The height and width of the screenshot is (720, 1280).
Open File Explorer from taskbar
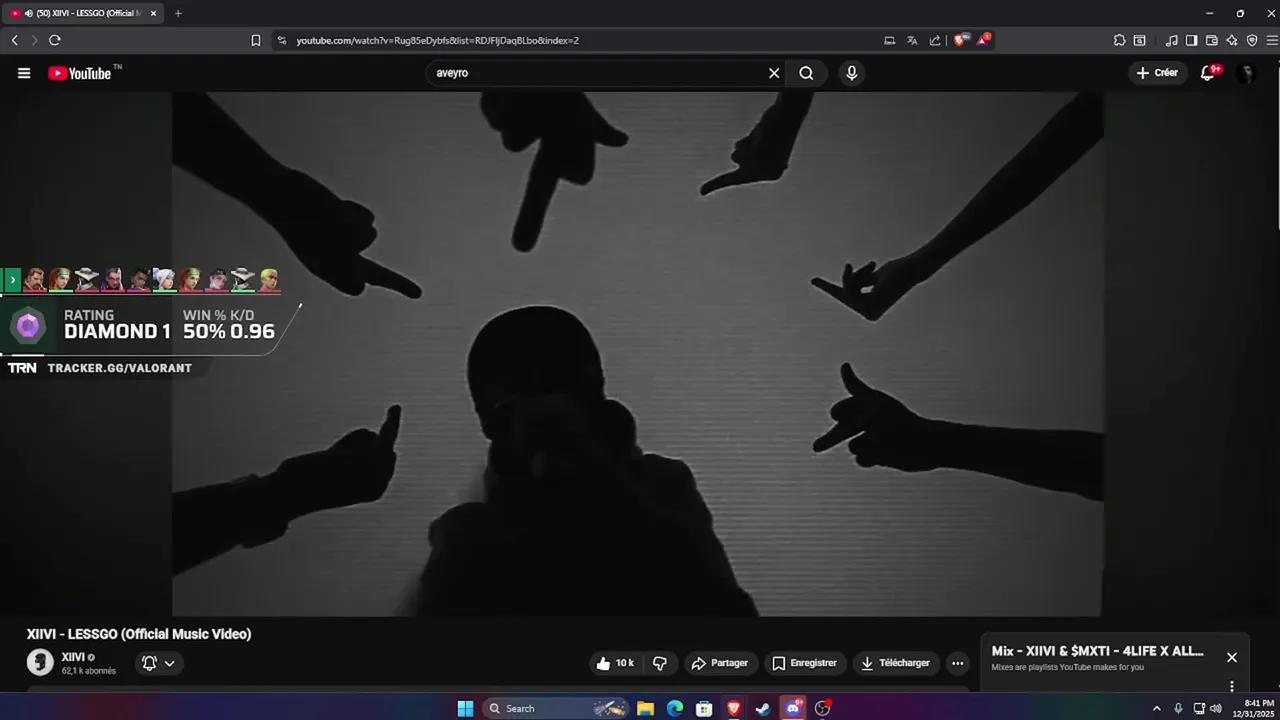tap(646, 708)
